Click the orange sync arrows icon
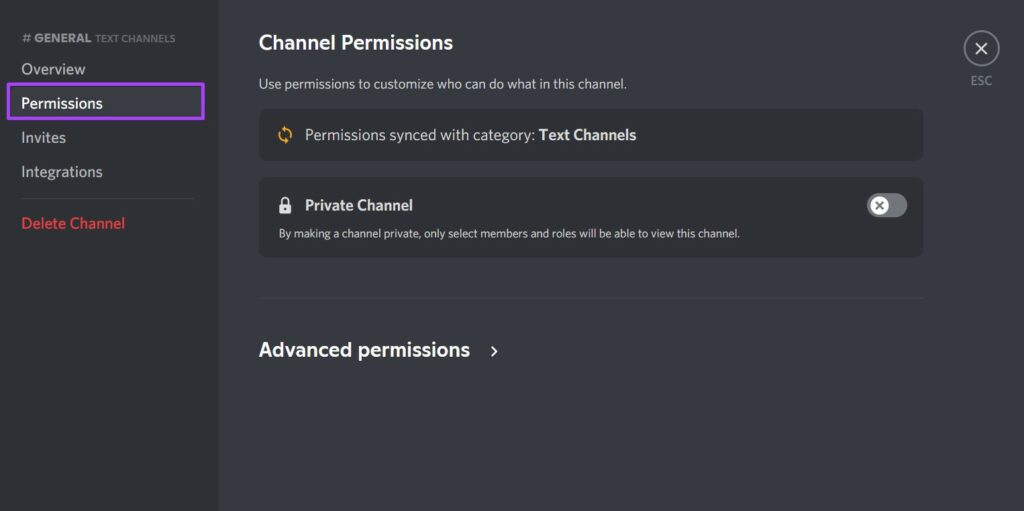This screenshot has height=511, width=1024. [285, 135]
